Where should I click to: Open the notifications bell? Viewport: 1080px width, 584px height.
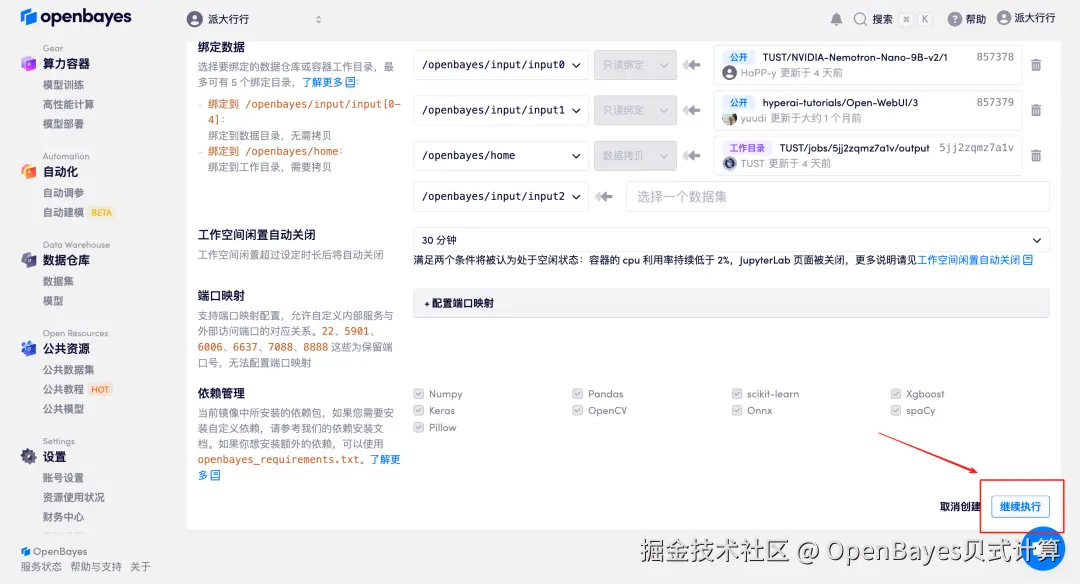(836, 19)
